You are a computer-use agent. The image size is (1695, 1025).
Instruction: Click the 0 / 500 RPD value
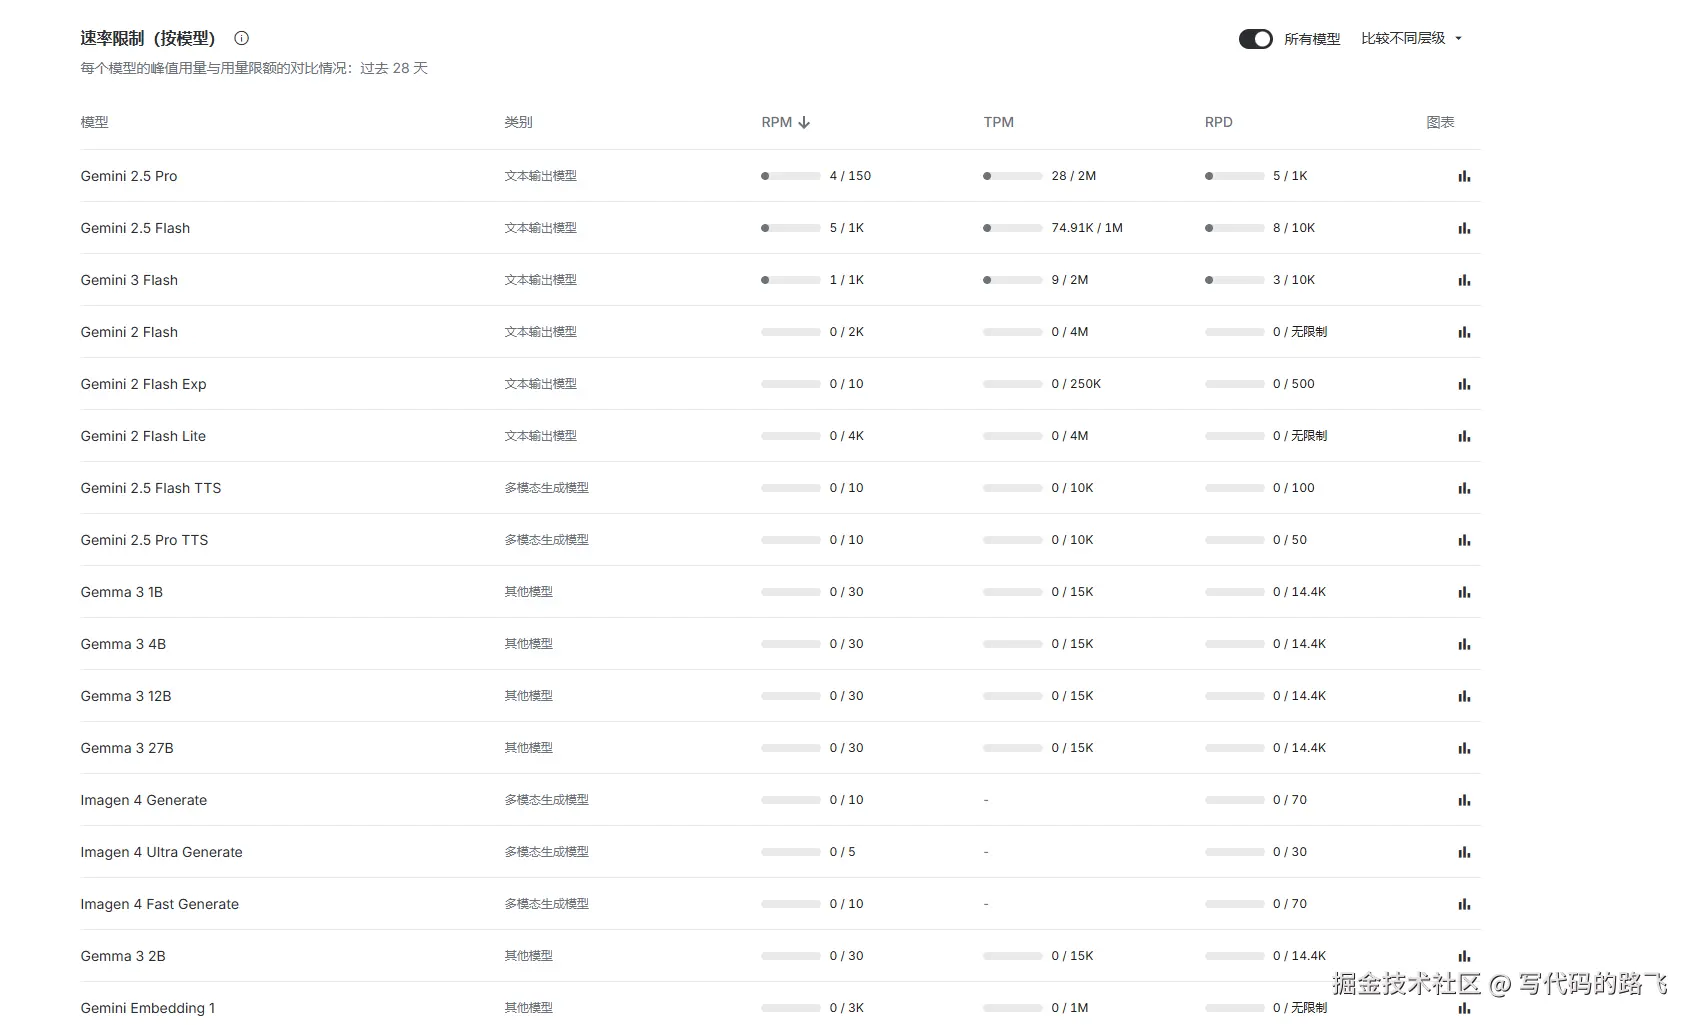pos(1294,384)
